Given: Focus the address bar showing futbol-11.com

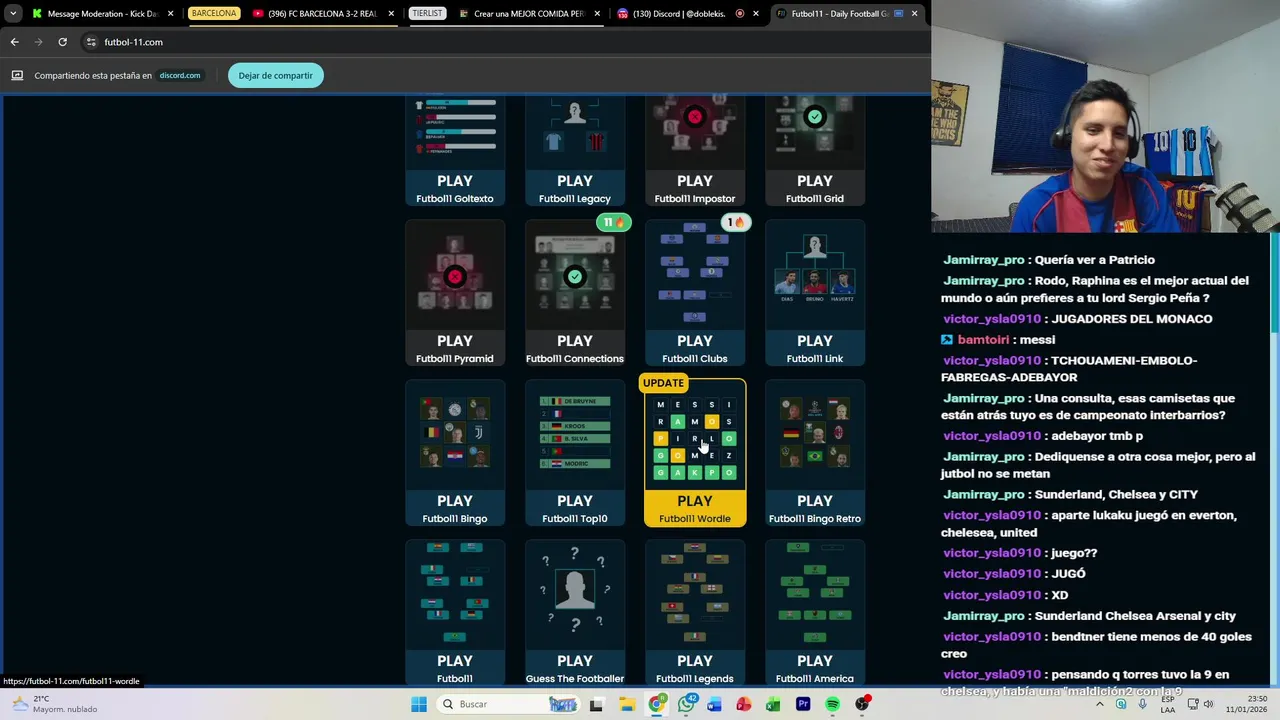Looking at the screenshot, I should click(x=500, y=42).
